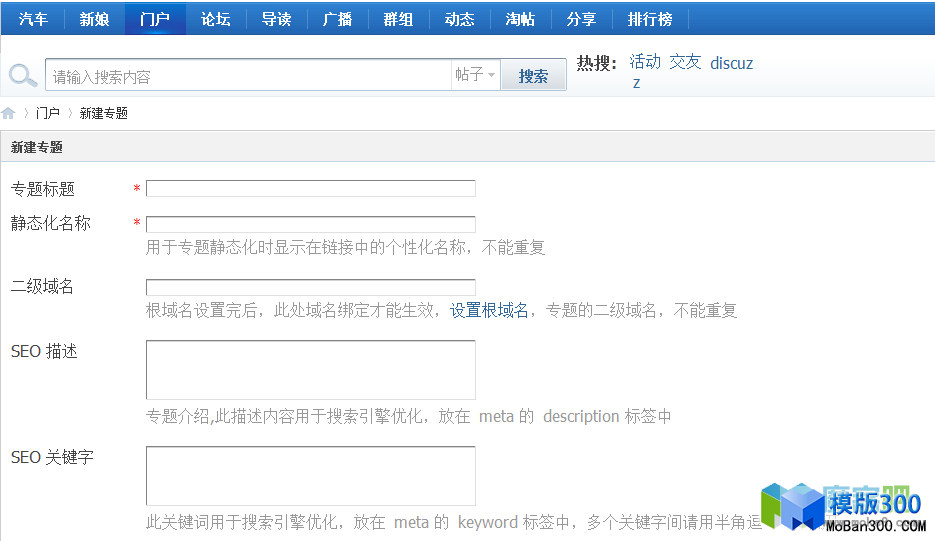
Task: Open the 帖子 search type dropdown
Action: (475, 75)
